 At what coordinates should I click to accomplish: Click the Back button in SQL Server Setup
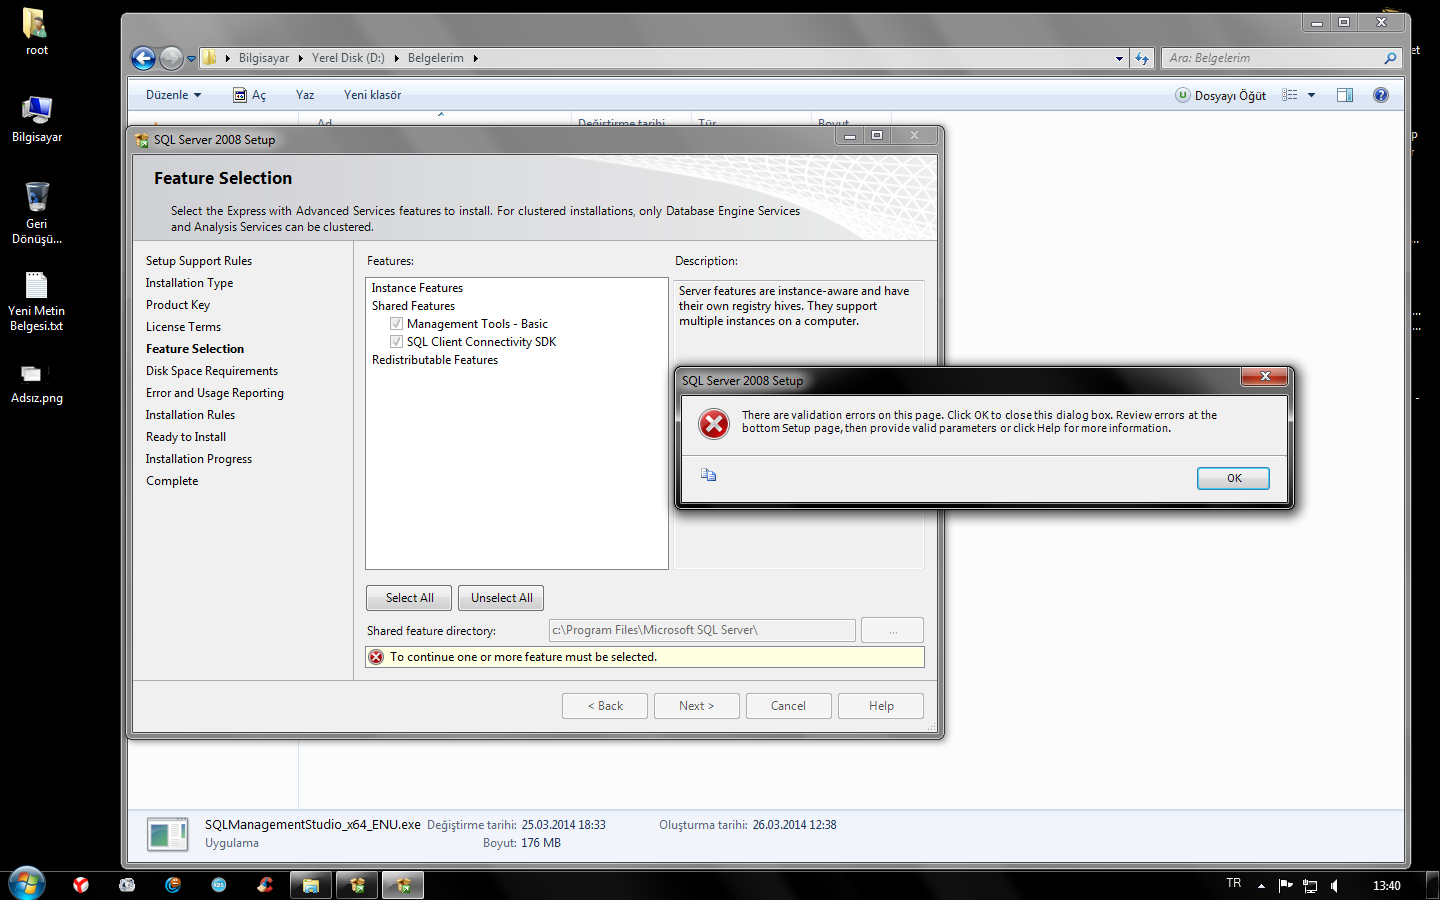pyautogui.click(x=605, y=706)
